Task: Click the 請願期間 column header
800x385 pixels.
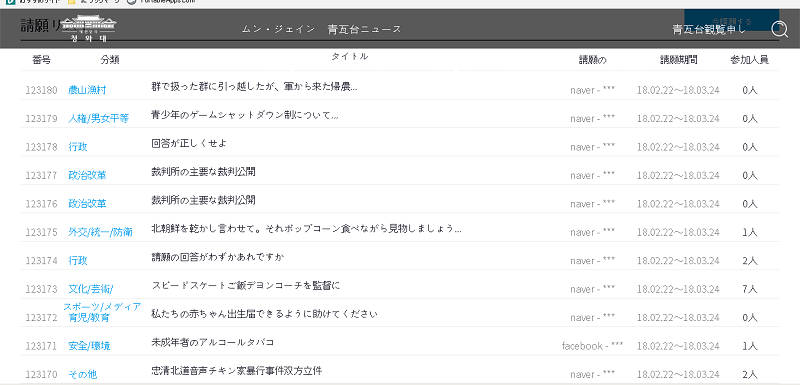Action: click(x=679, y=60)
